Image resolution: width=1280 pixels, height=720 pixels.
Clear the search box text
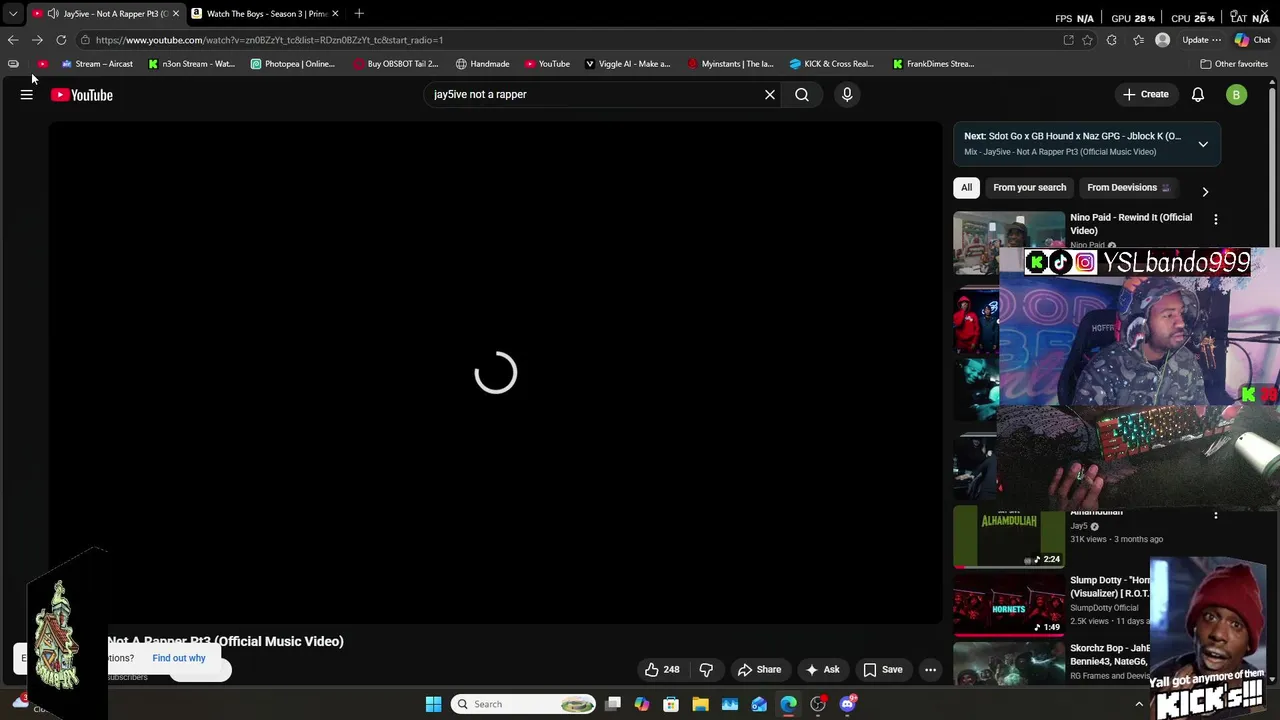770,94
